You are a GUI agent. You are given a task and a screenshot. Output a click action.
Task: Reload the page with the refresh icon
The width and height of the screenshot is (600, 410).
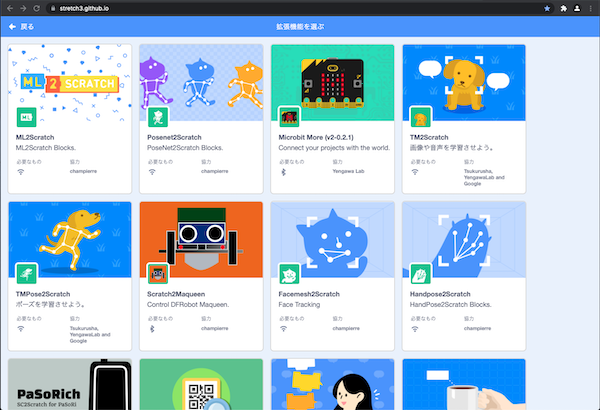36,8
